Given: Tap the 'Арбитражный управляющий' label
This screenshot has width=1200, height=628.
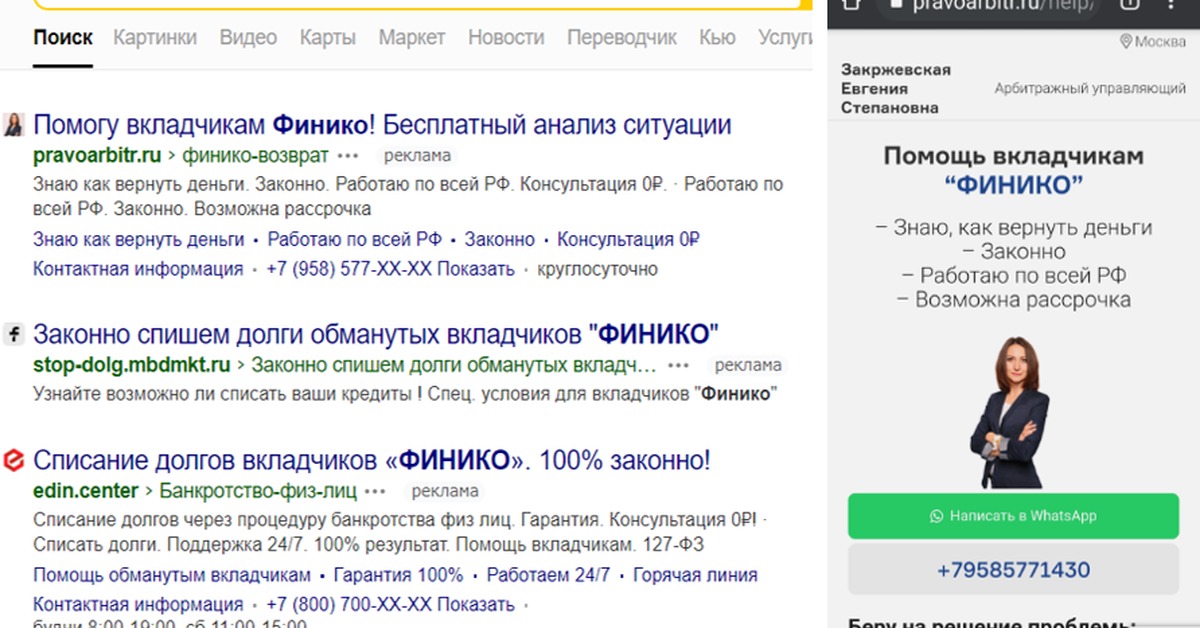Looking at the screenshot, I should pos(1090,89).
